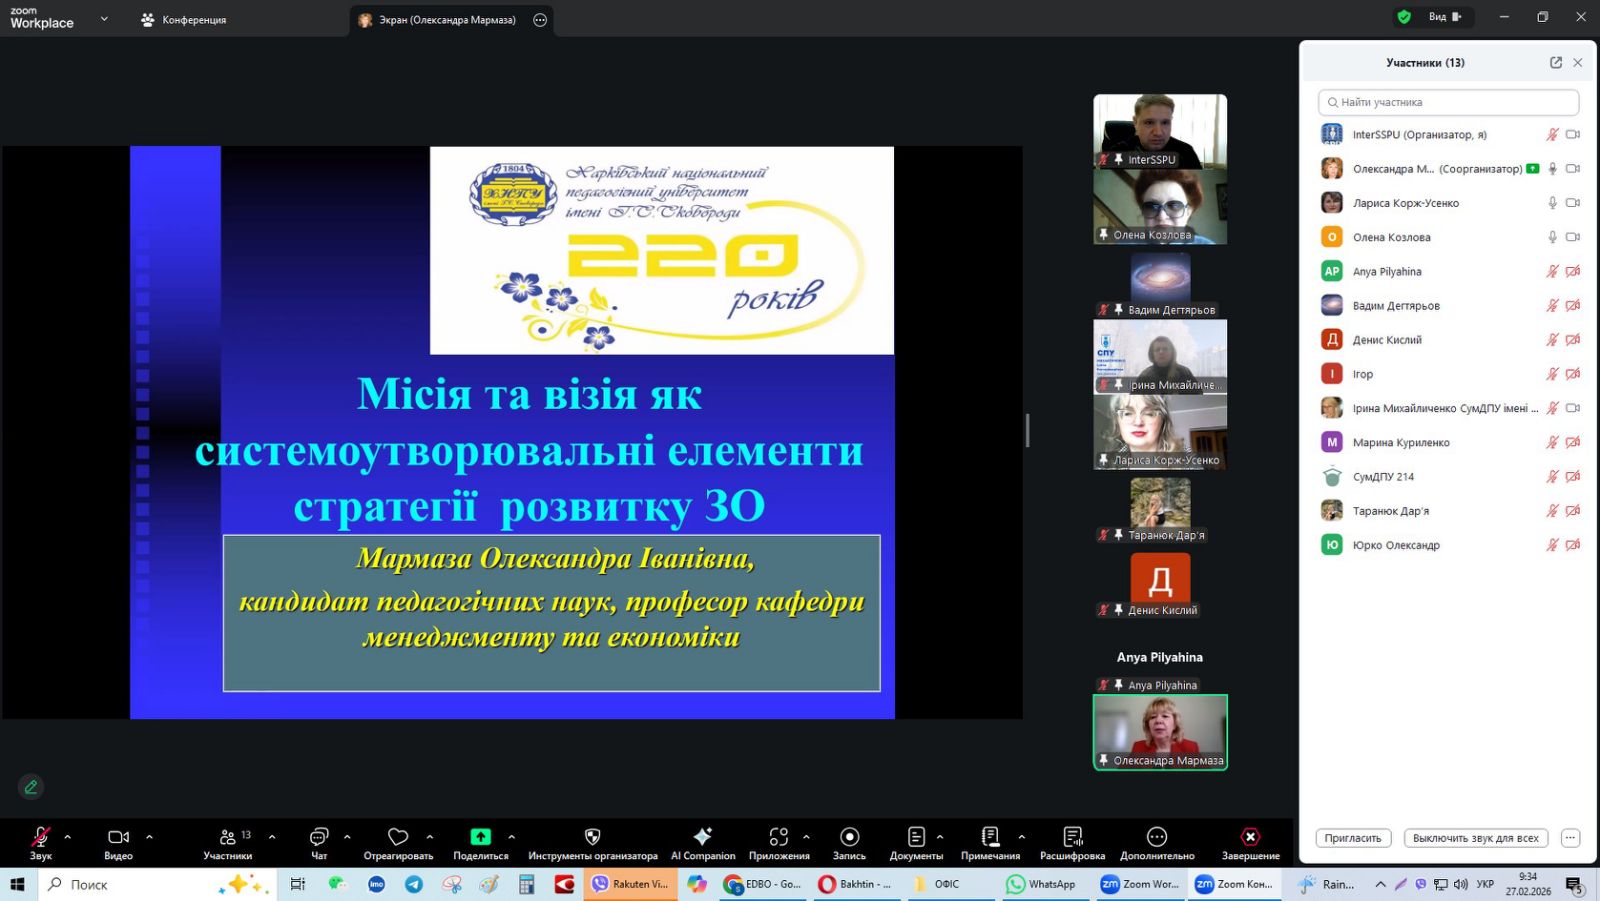
Task: Click the Найти участника search field
Action: (1448, 102)
